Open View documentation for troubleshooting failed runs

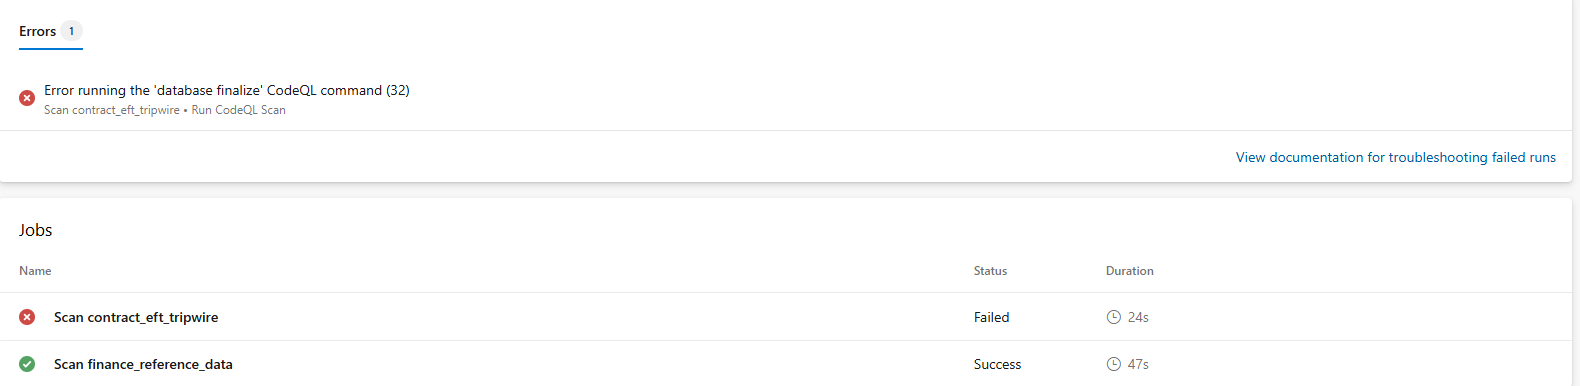tap(1396, 157)
